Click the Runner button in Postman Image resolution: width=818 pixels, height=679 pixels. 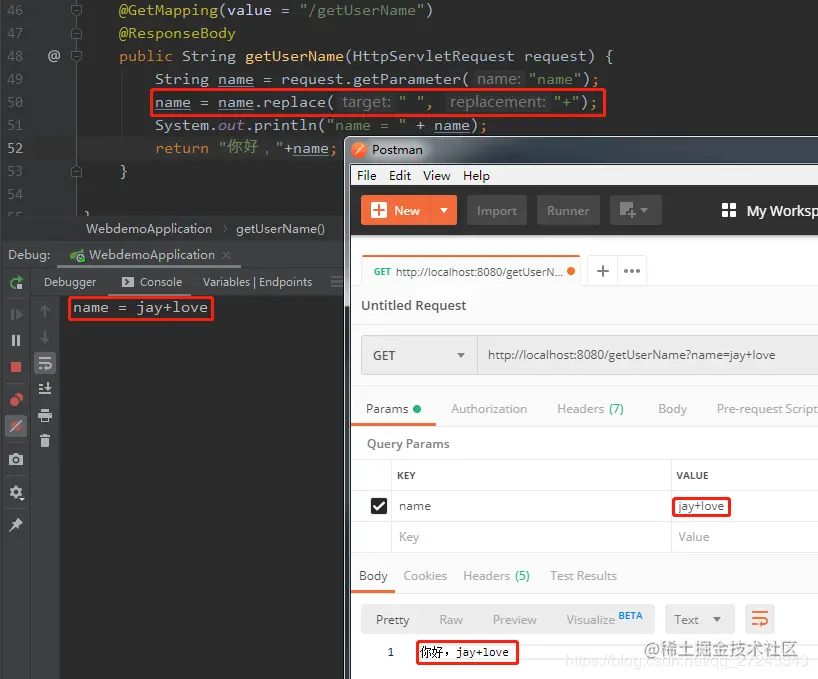point(568,211)
